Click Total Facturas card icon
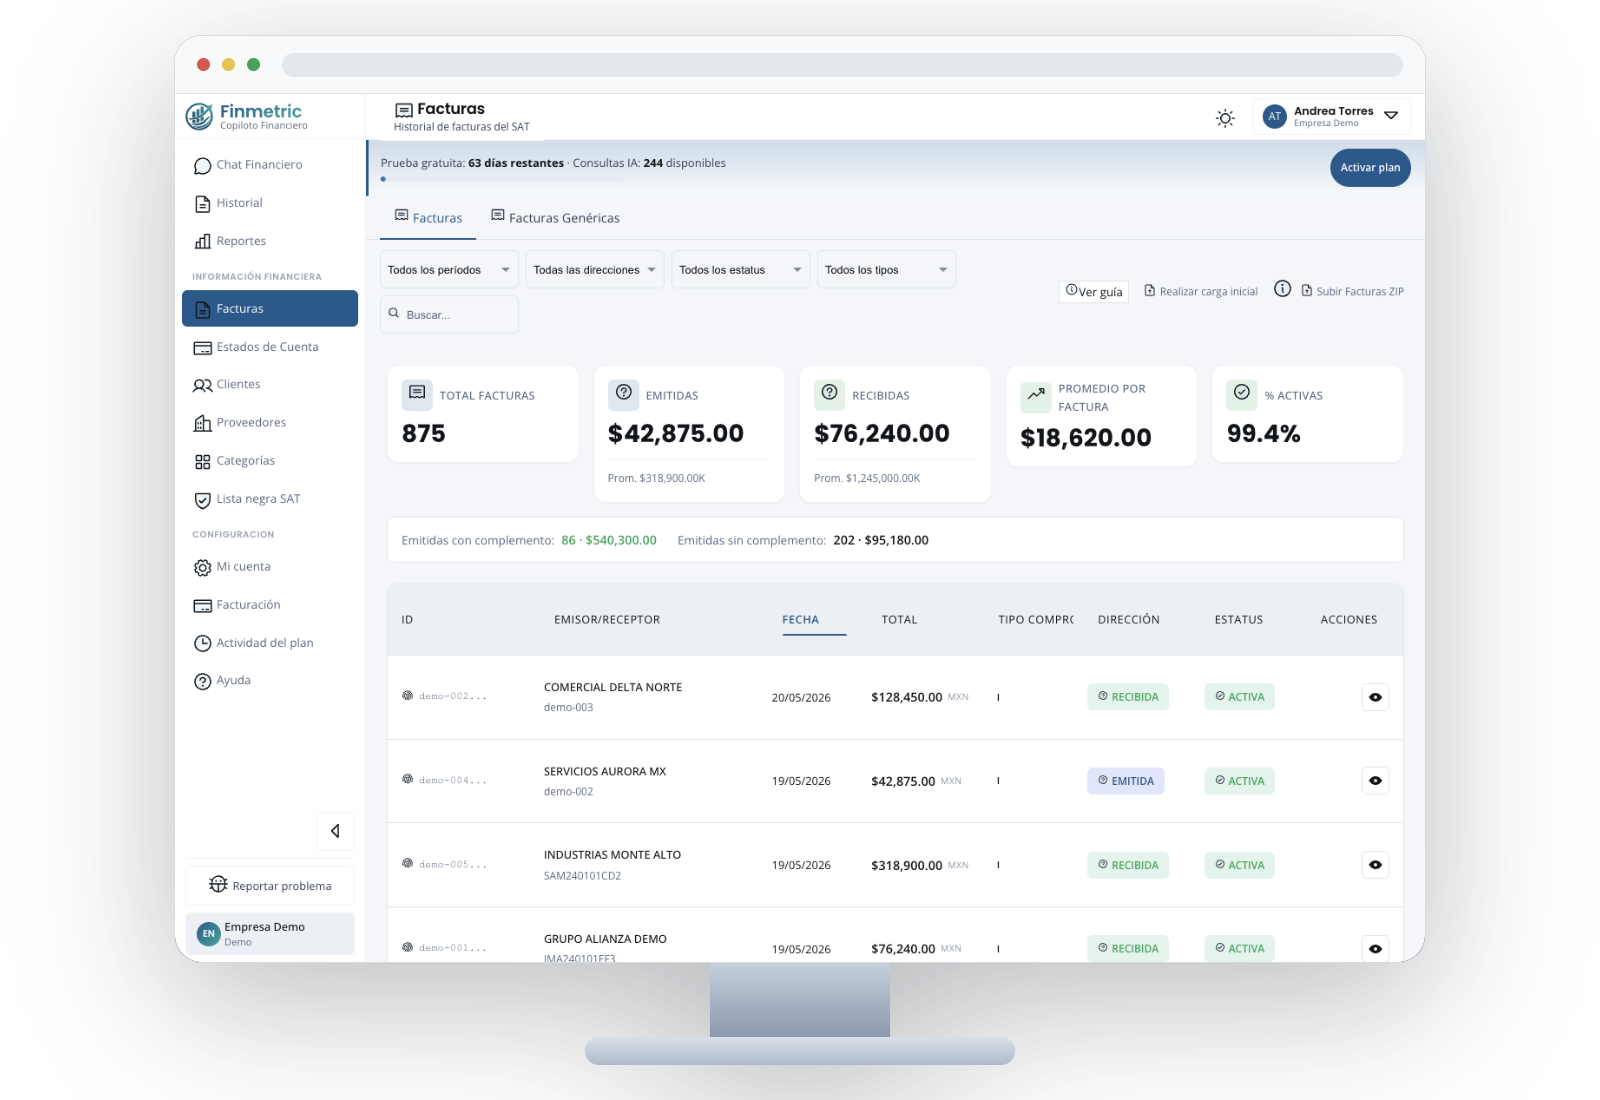Screen dimensions: 1600x1100 click(417, 394)
